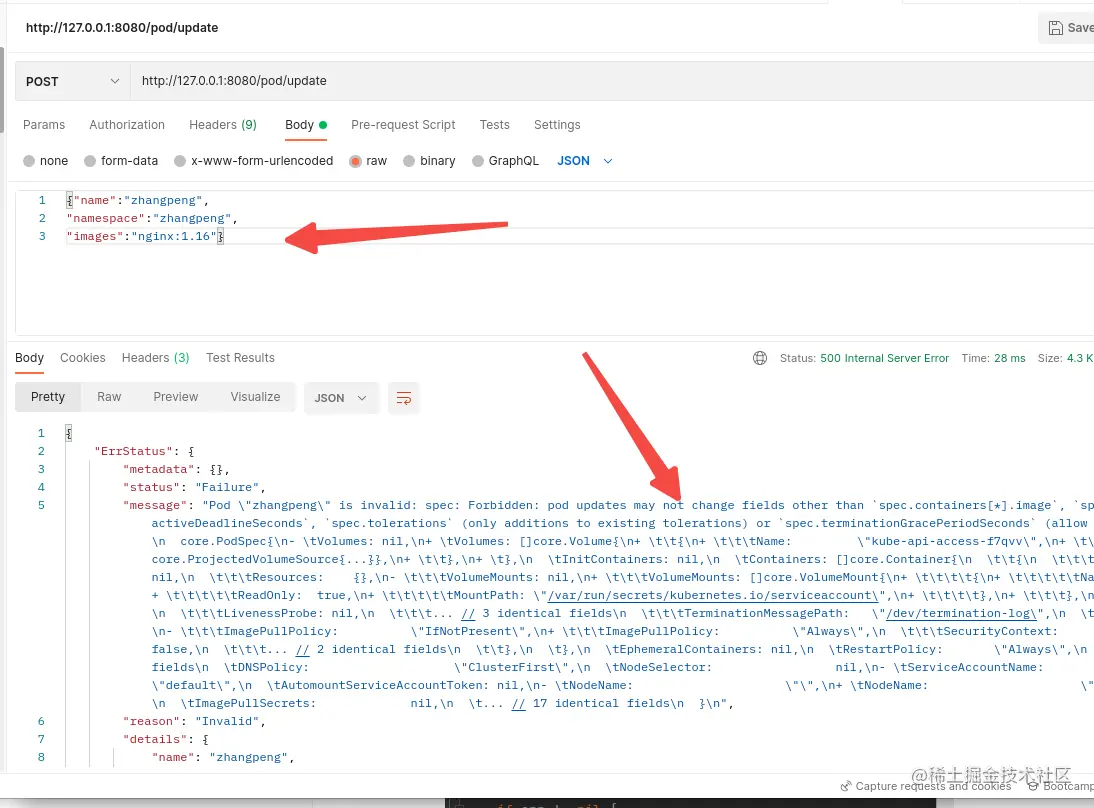The width and height of the screenshot is (1094, 808).
Task: Open the request body JSON format dropdown
Action: (585, 161)
